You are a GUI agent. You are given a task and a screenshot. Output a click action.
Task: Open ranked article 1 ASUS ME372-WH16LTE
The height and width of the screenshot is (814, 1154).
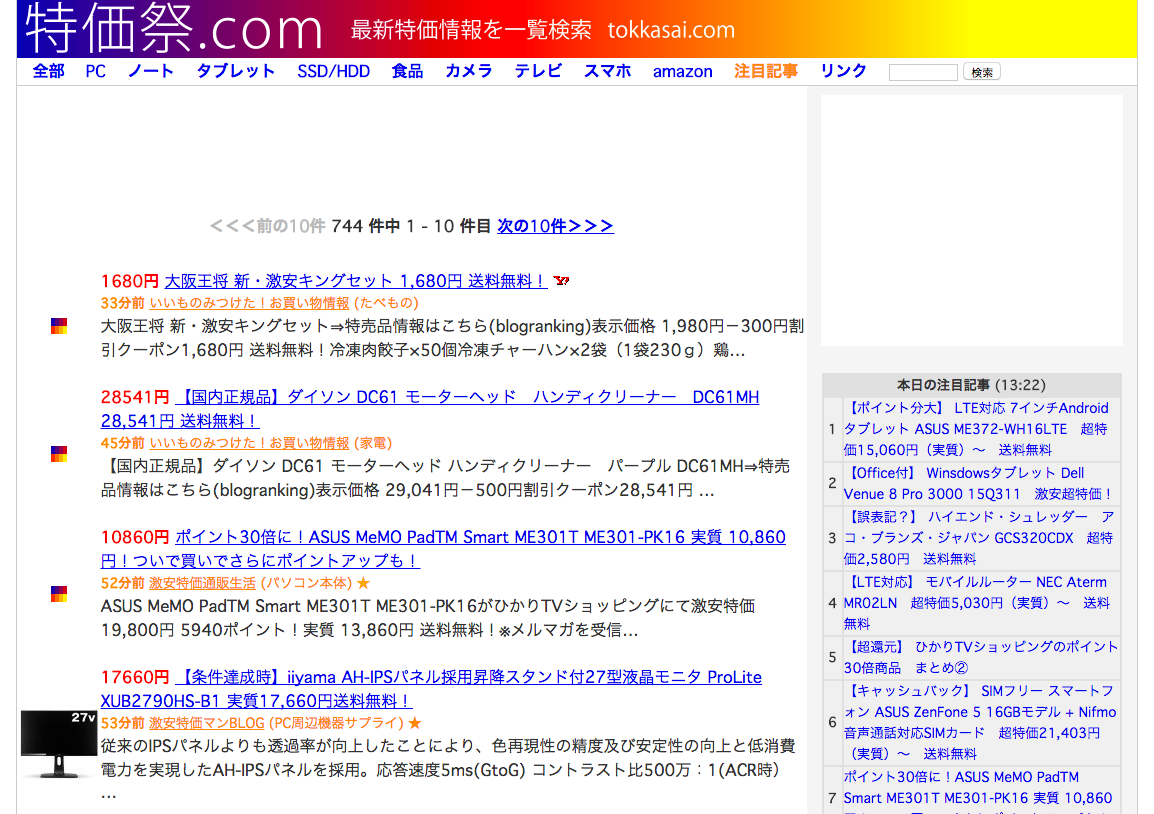pos(976,429)
